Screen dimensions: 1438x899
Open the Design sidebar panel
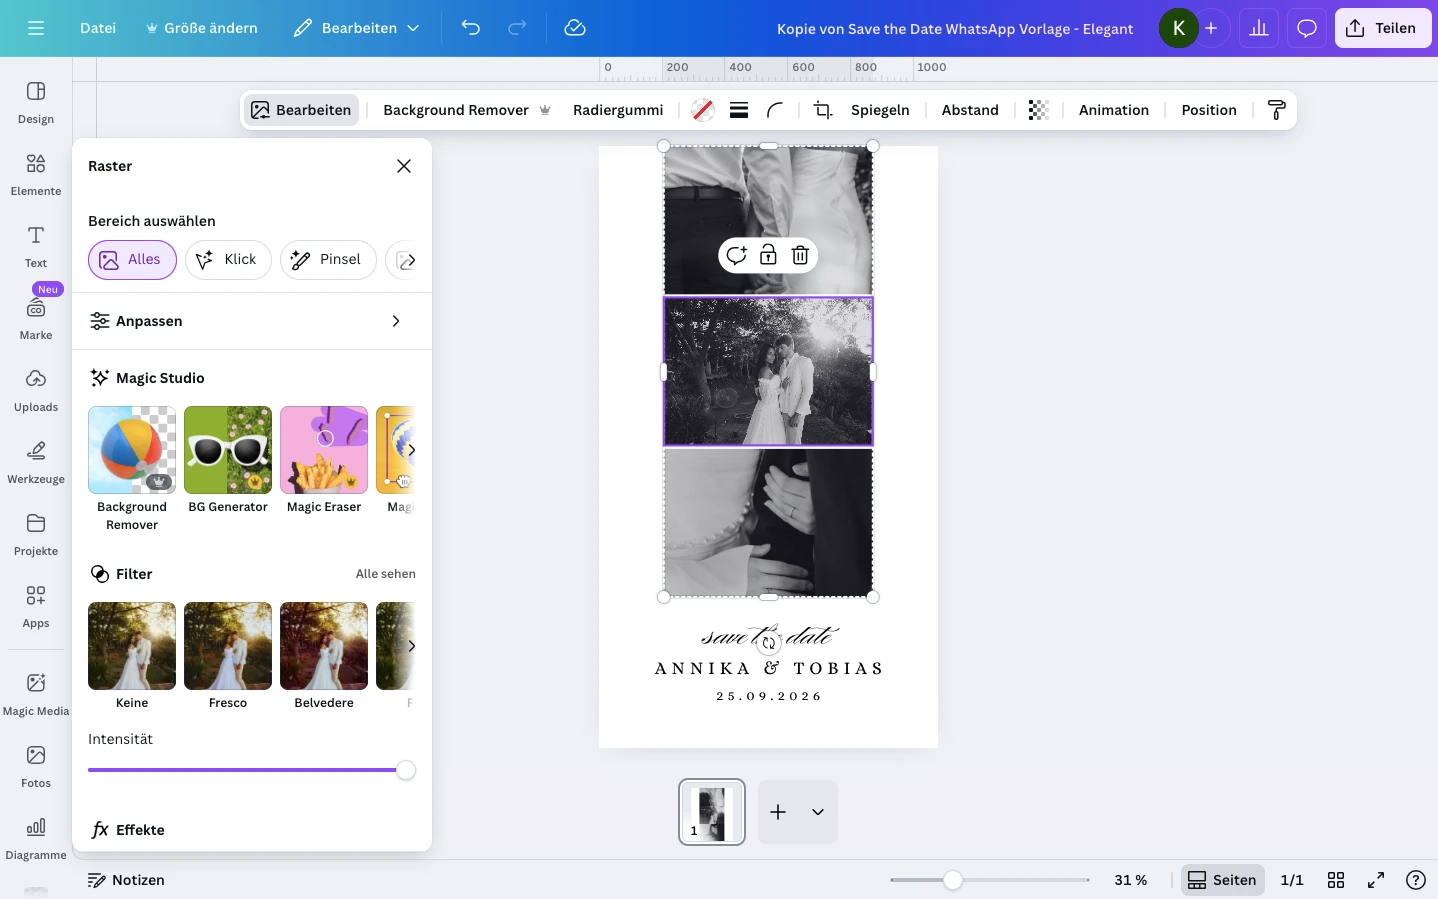coord(36,102)
